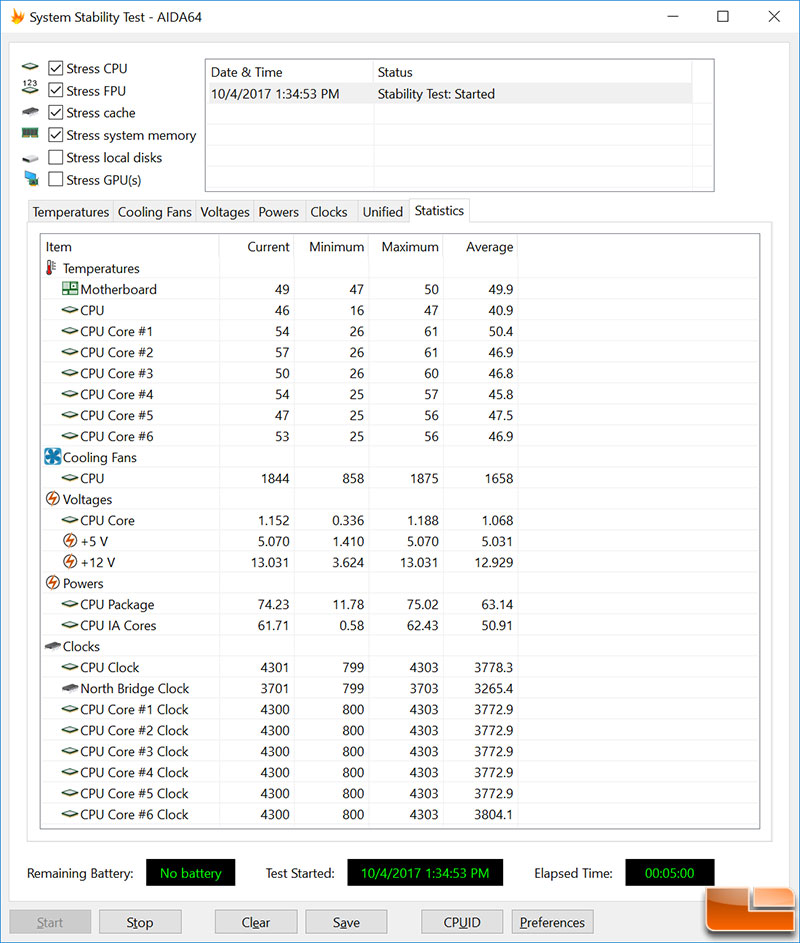Click the chip icon beside CPU Core #6 Clock
This screenshot has width=800, height=943.
[70, 814]
